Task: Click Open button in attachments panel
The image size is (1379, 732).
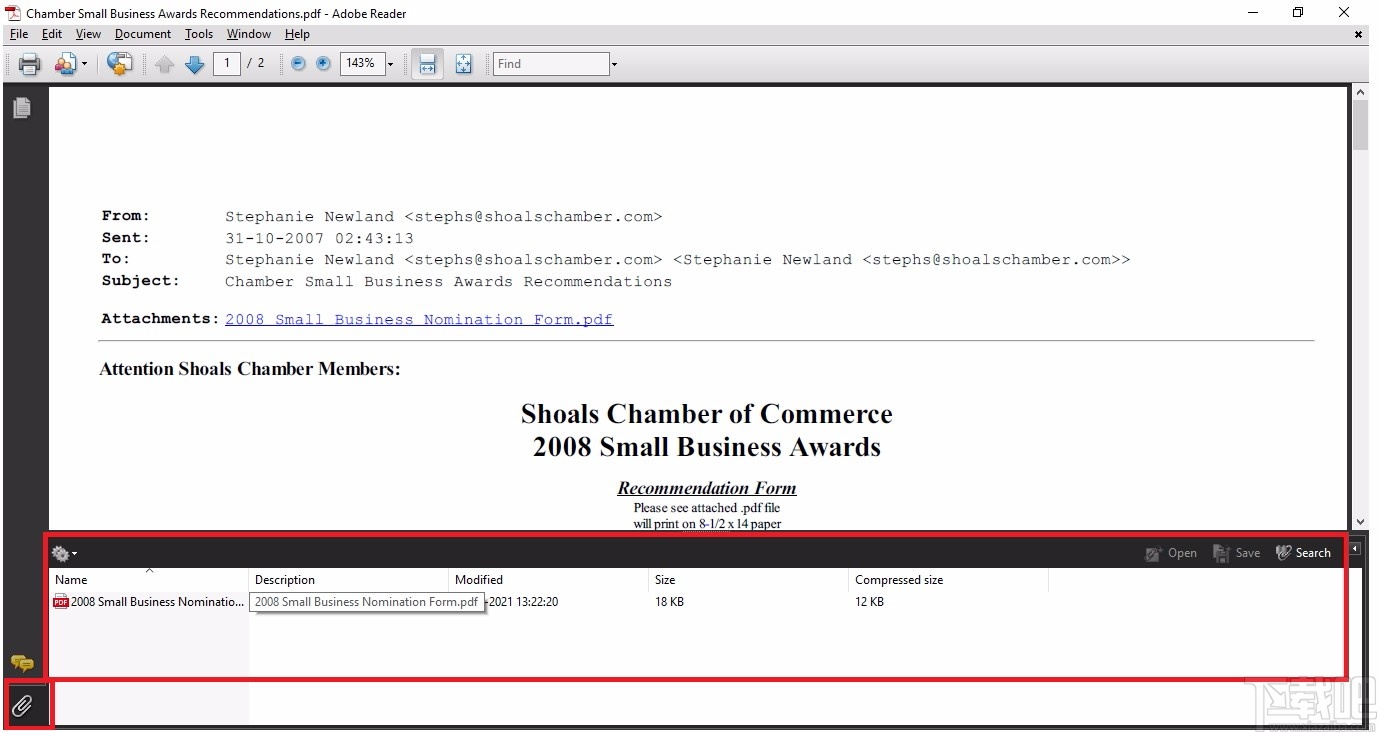Action: [x=1171, y=553]
